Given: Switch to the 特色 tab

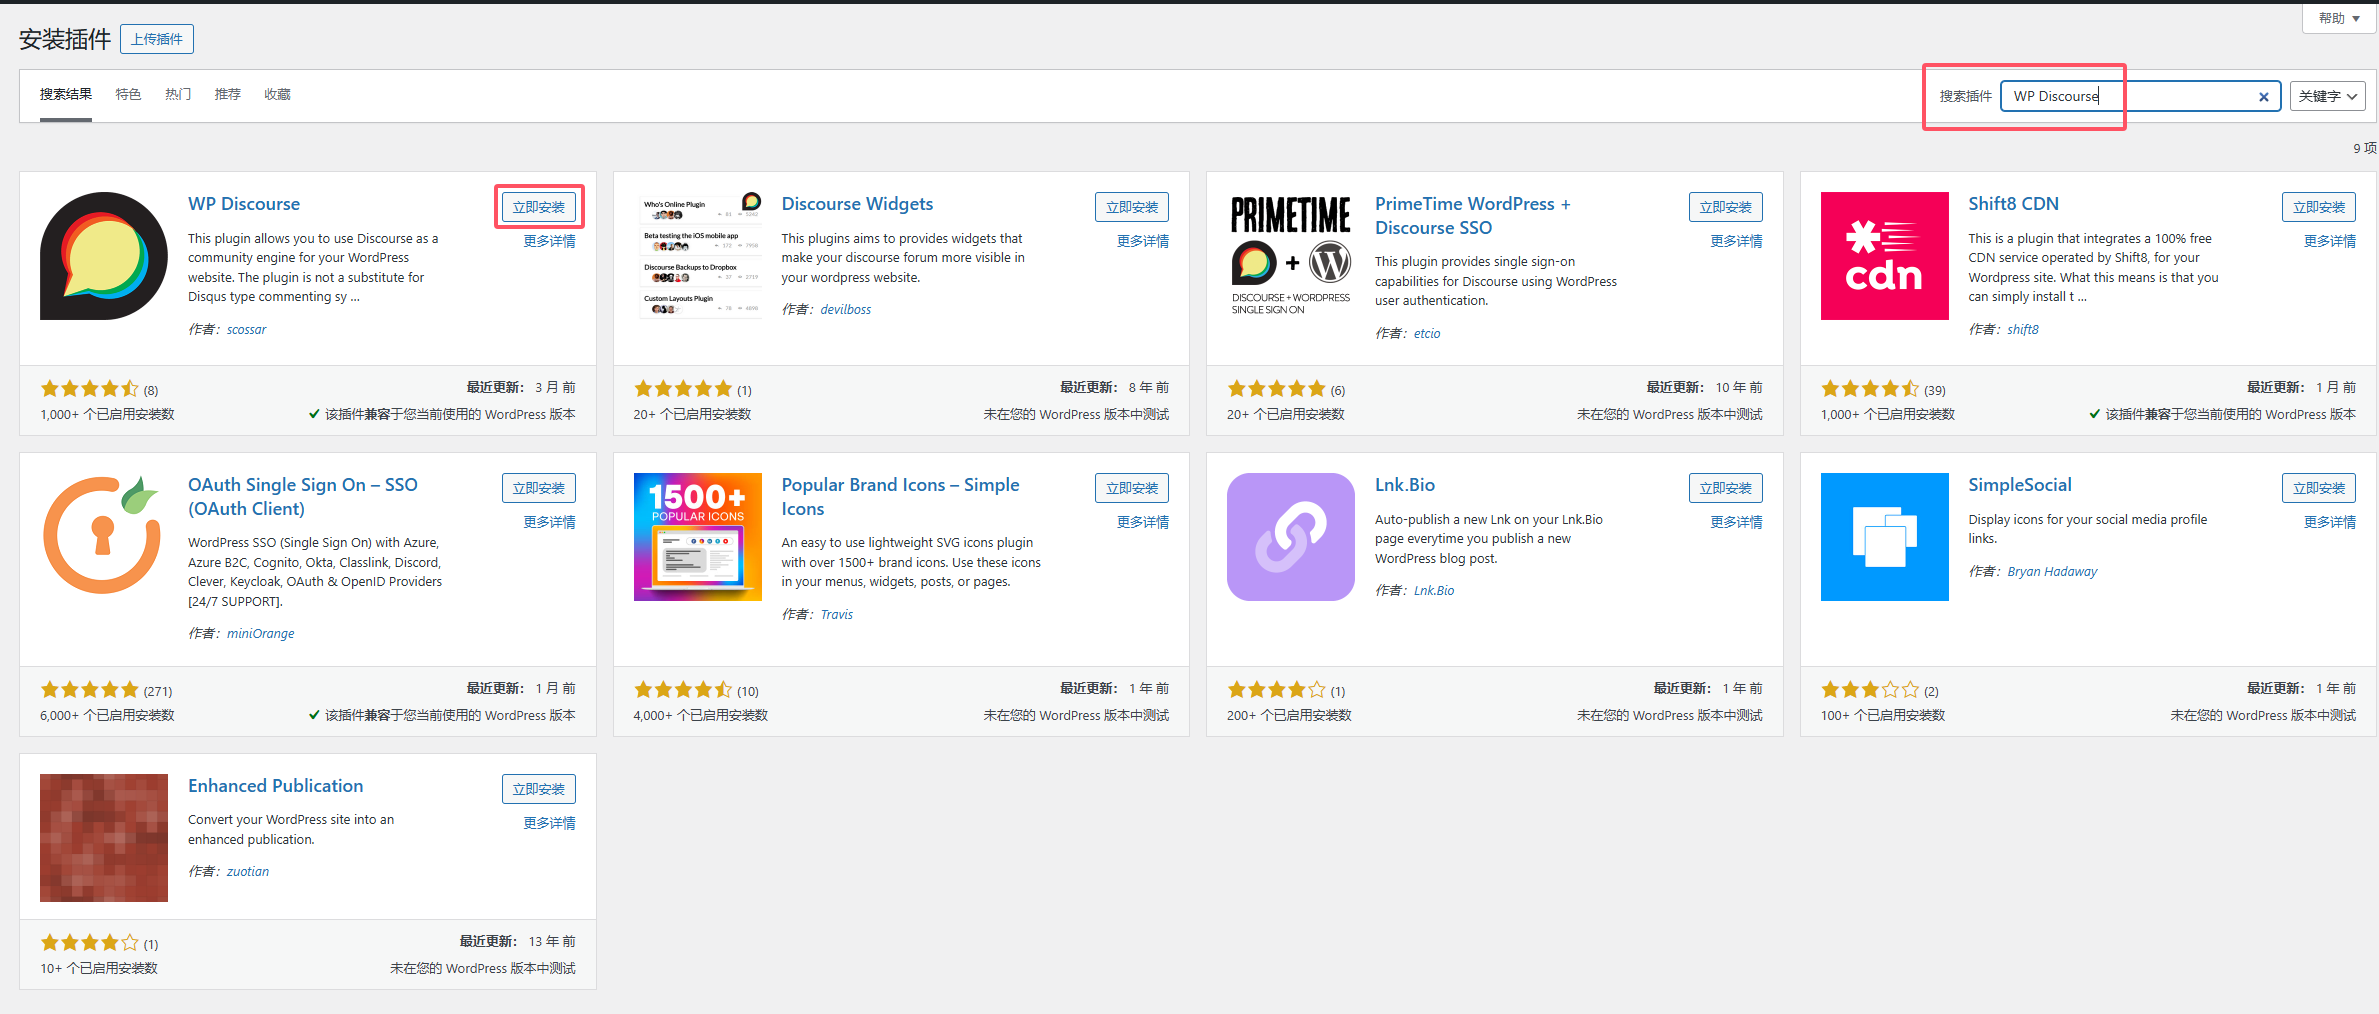Looking at the screenshot, I should click(128, 94).
